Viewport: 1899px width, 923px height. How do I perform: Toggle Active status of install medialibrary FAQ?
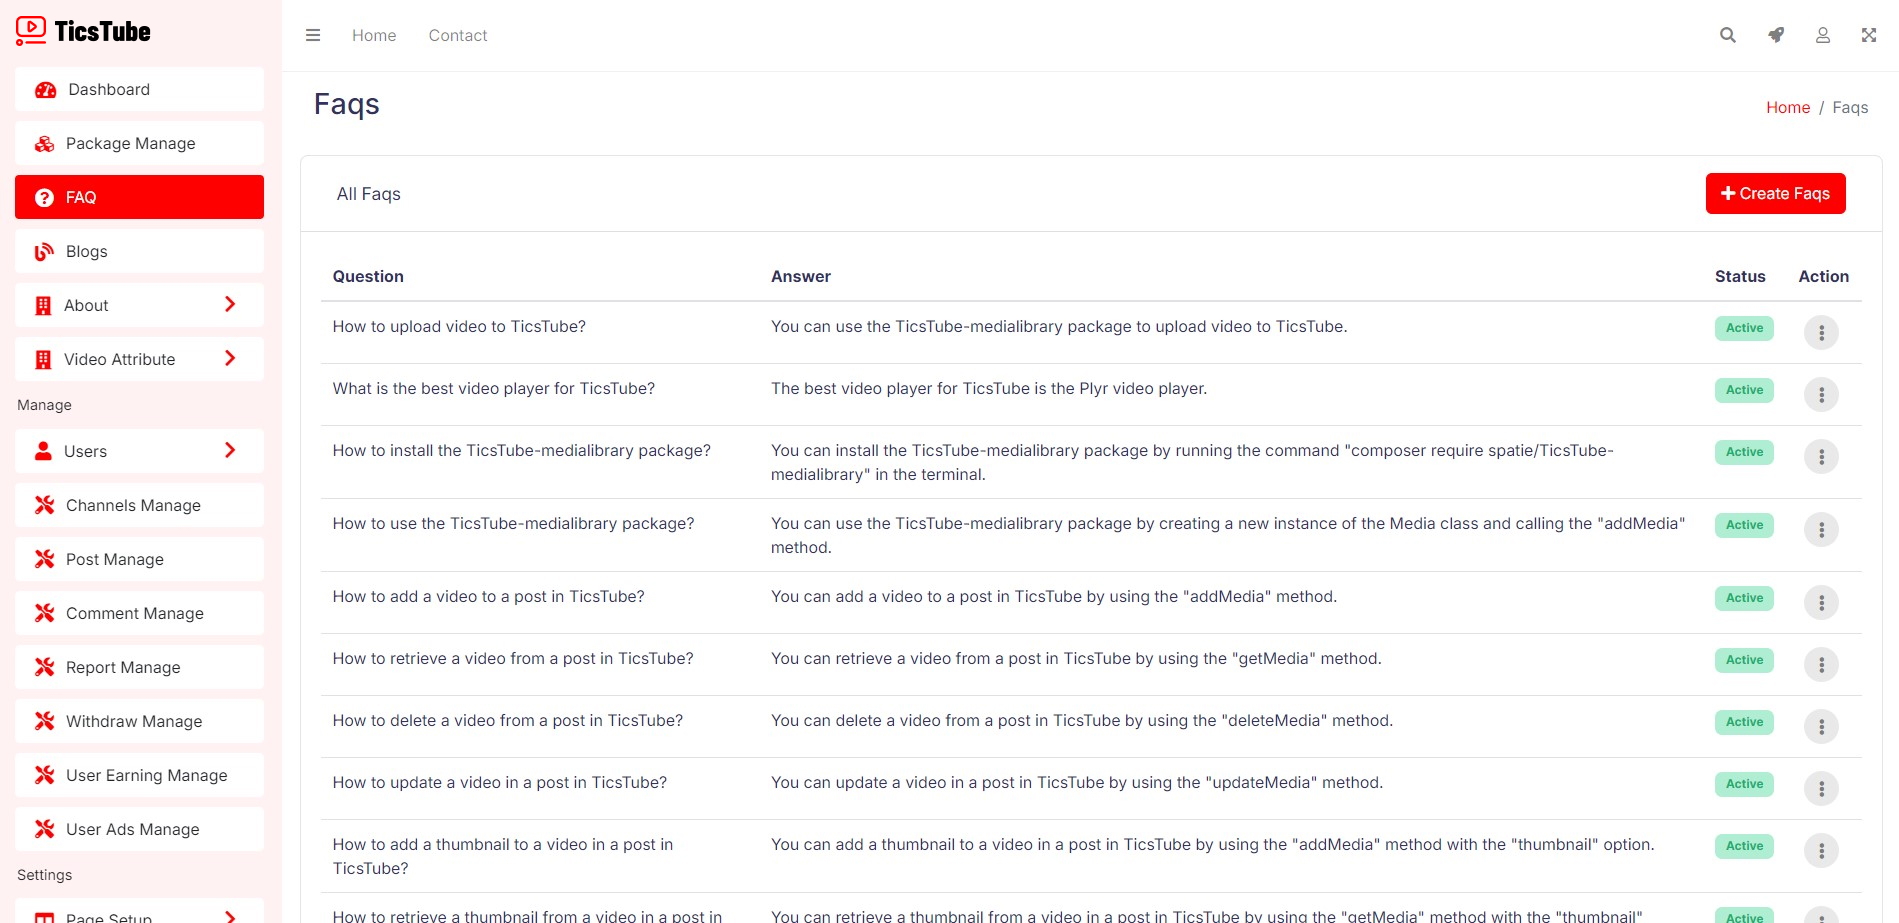1743,452
